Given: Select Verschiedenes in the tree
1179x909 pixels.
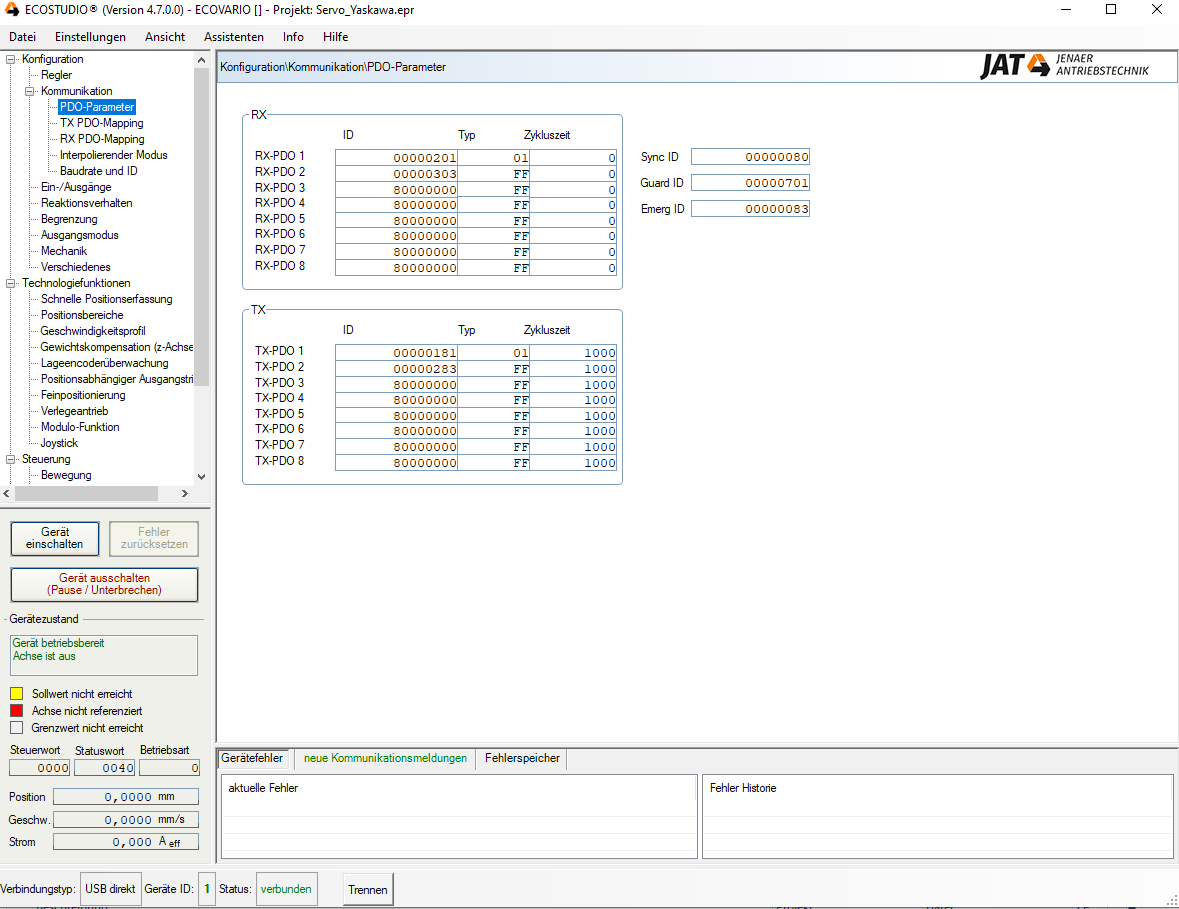Looking at the screenshot, I should coord(76,267).
